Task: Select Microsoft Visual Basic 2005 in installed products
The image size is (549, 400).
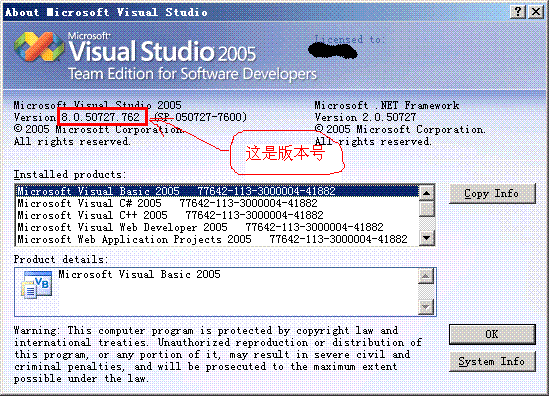Action: pyautogui.click(x=217, y=191)
